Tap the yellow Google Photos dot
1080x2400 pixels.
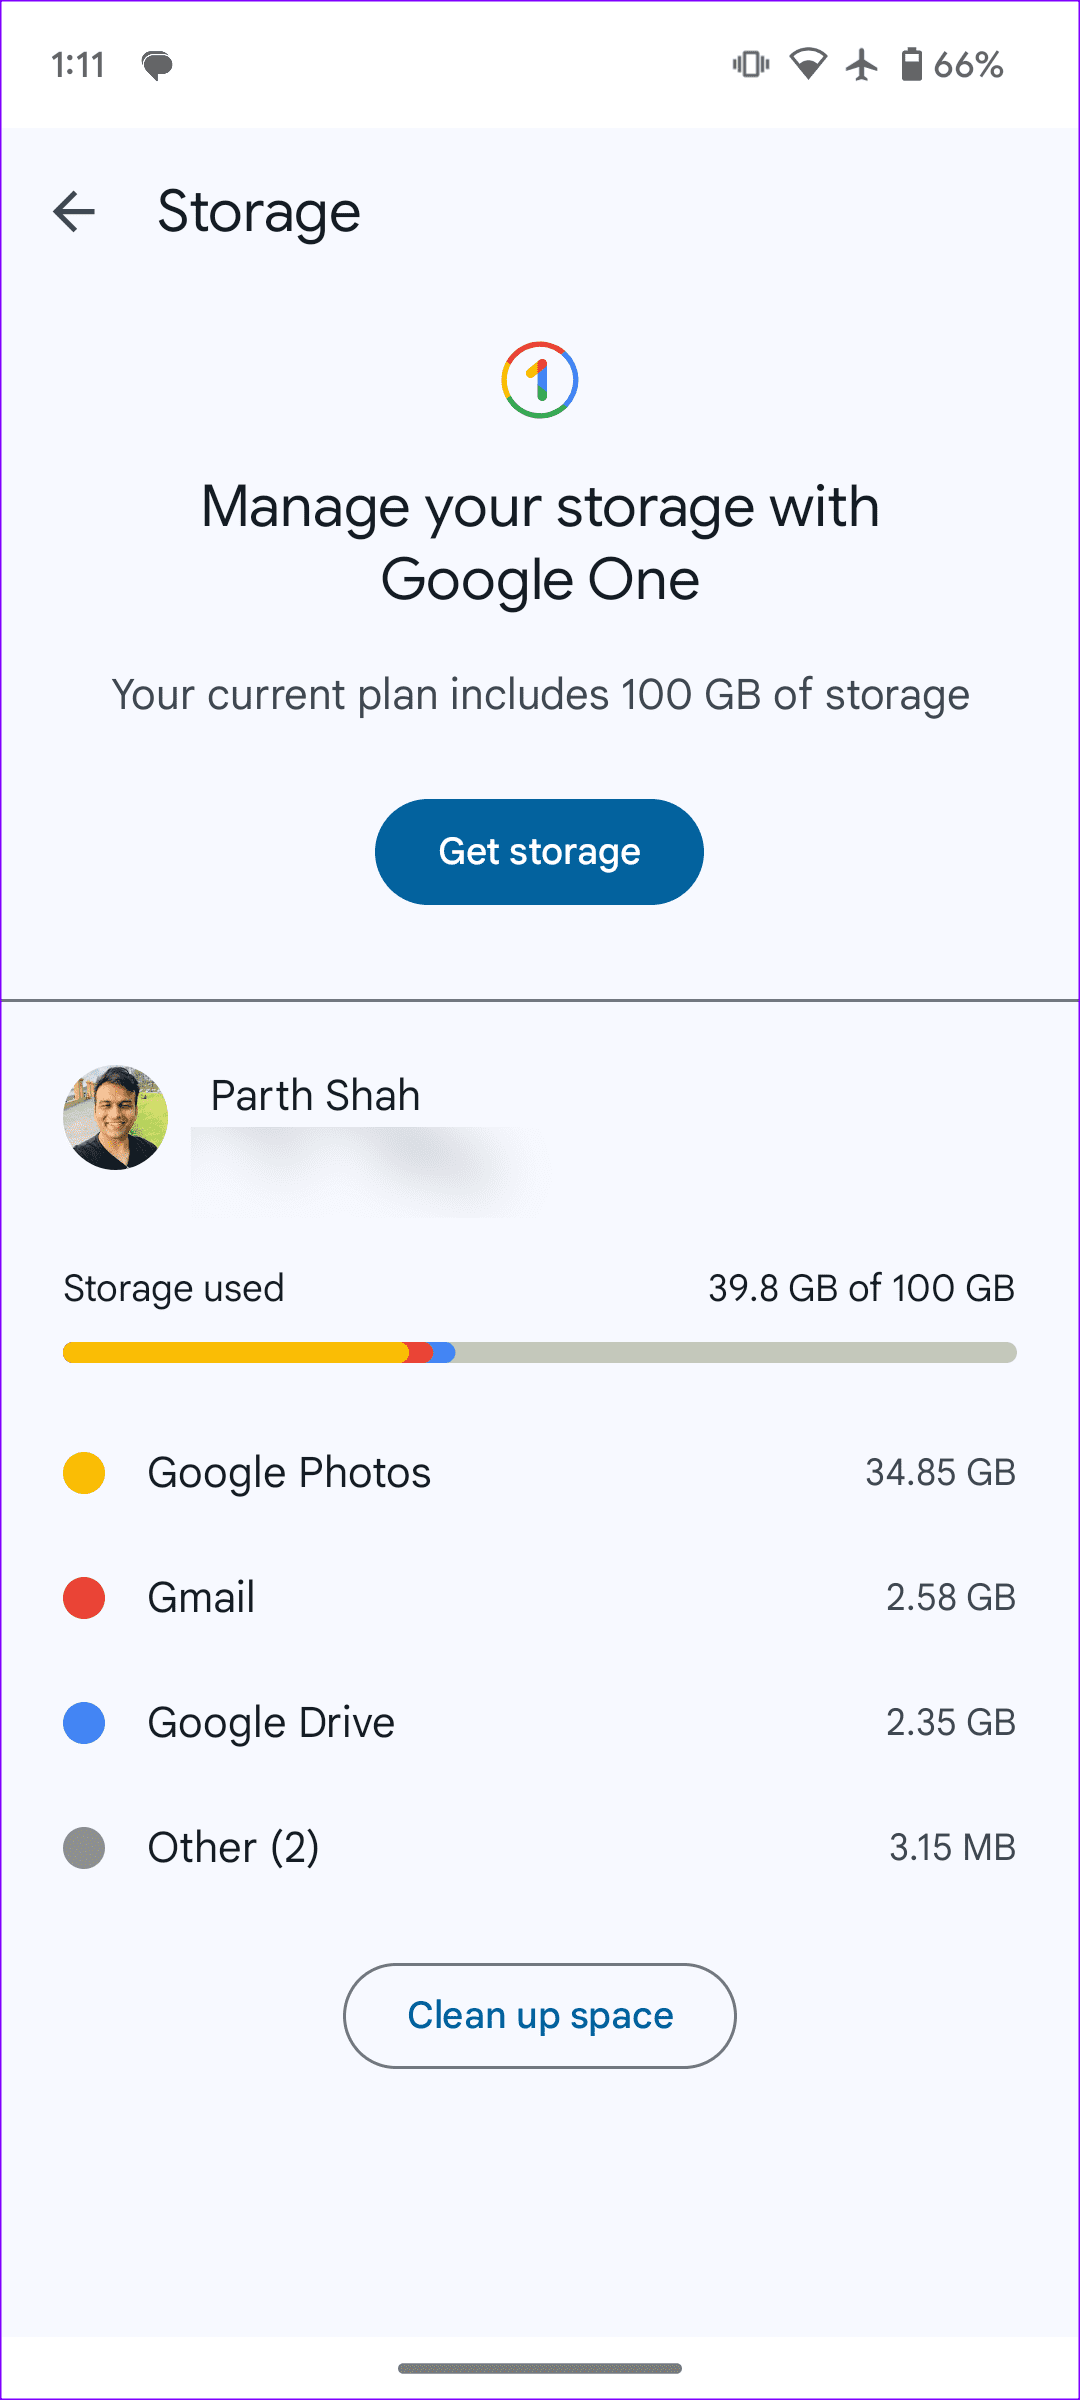[84, 1473]
